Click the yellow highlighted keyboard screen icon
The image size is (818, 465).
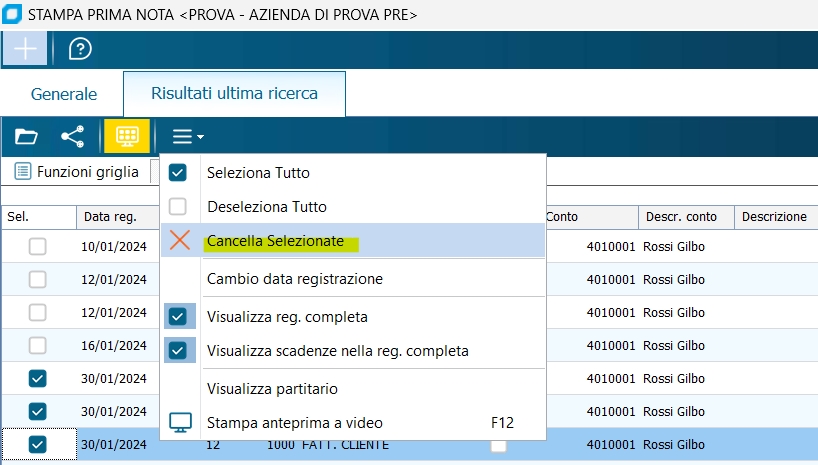click(x=127, y=136)
